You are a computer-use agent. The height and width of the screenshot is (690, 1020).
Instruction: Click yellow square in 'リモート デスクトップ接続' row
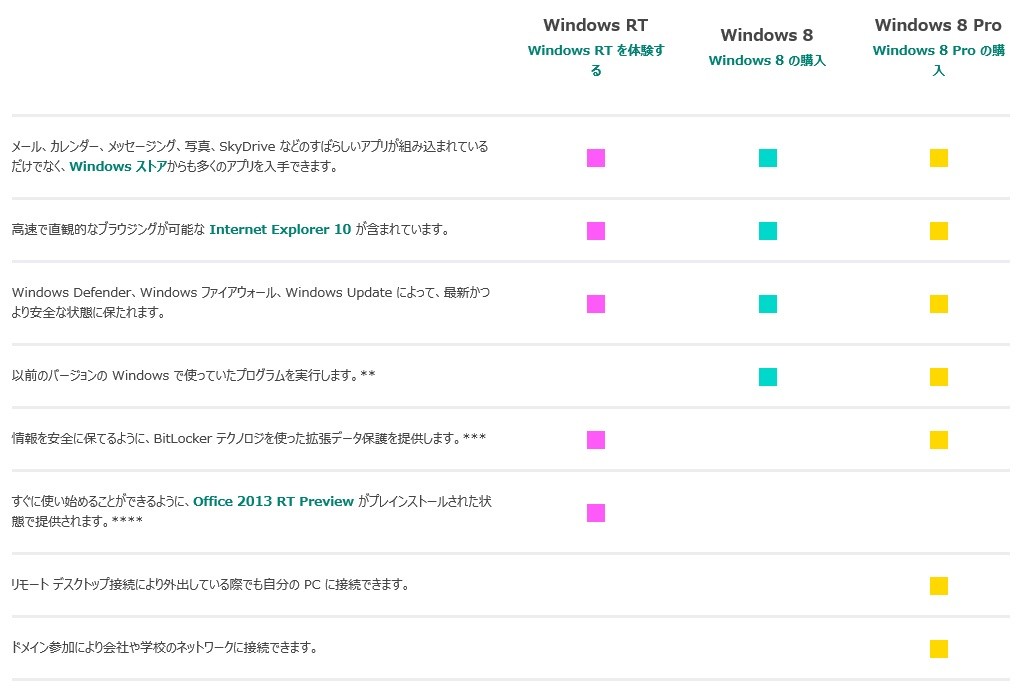coord(939,585)
